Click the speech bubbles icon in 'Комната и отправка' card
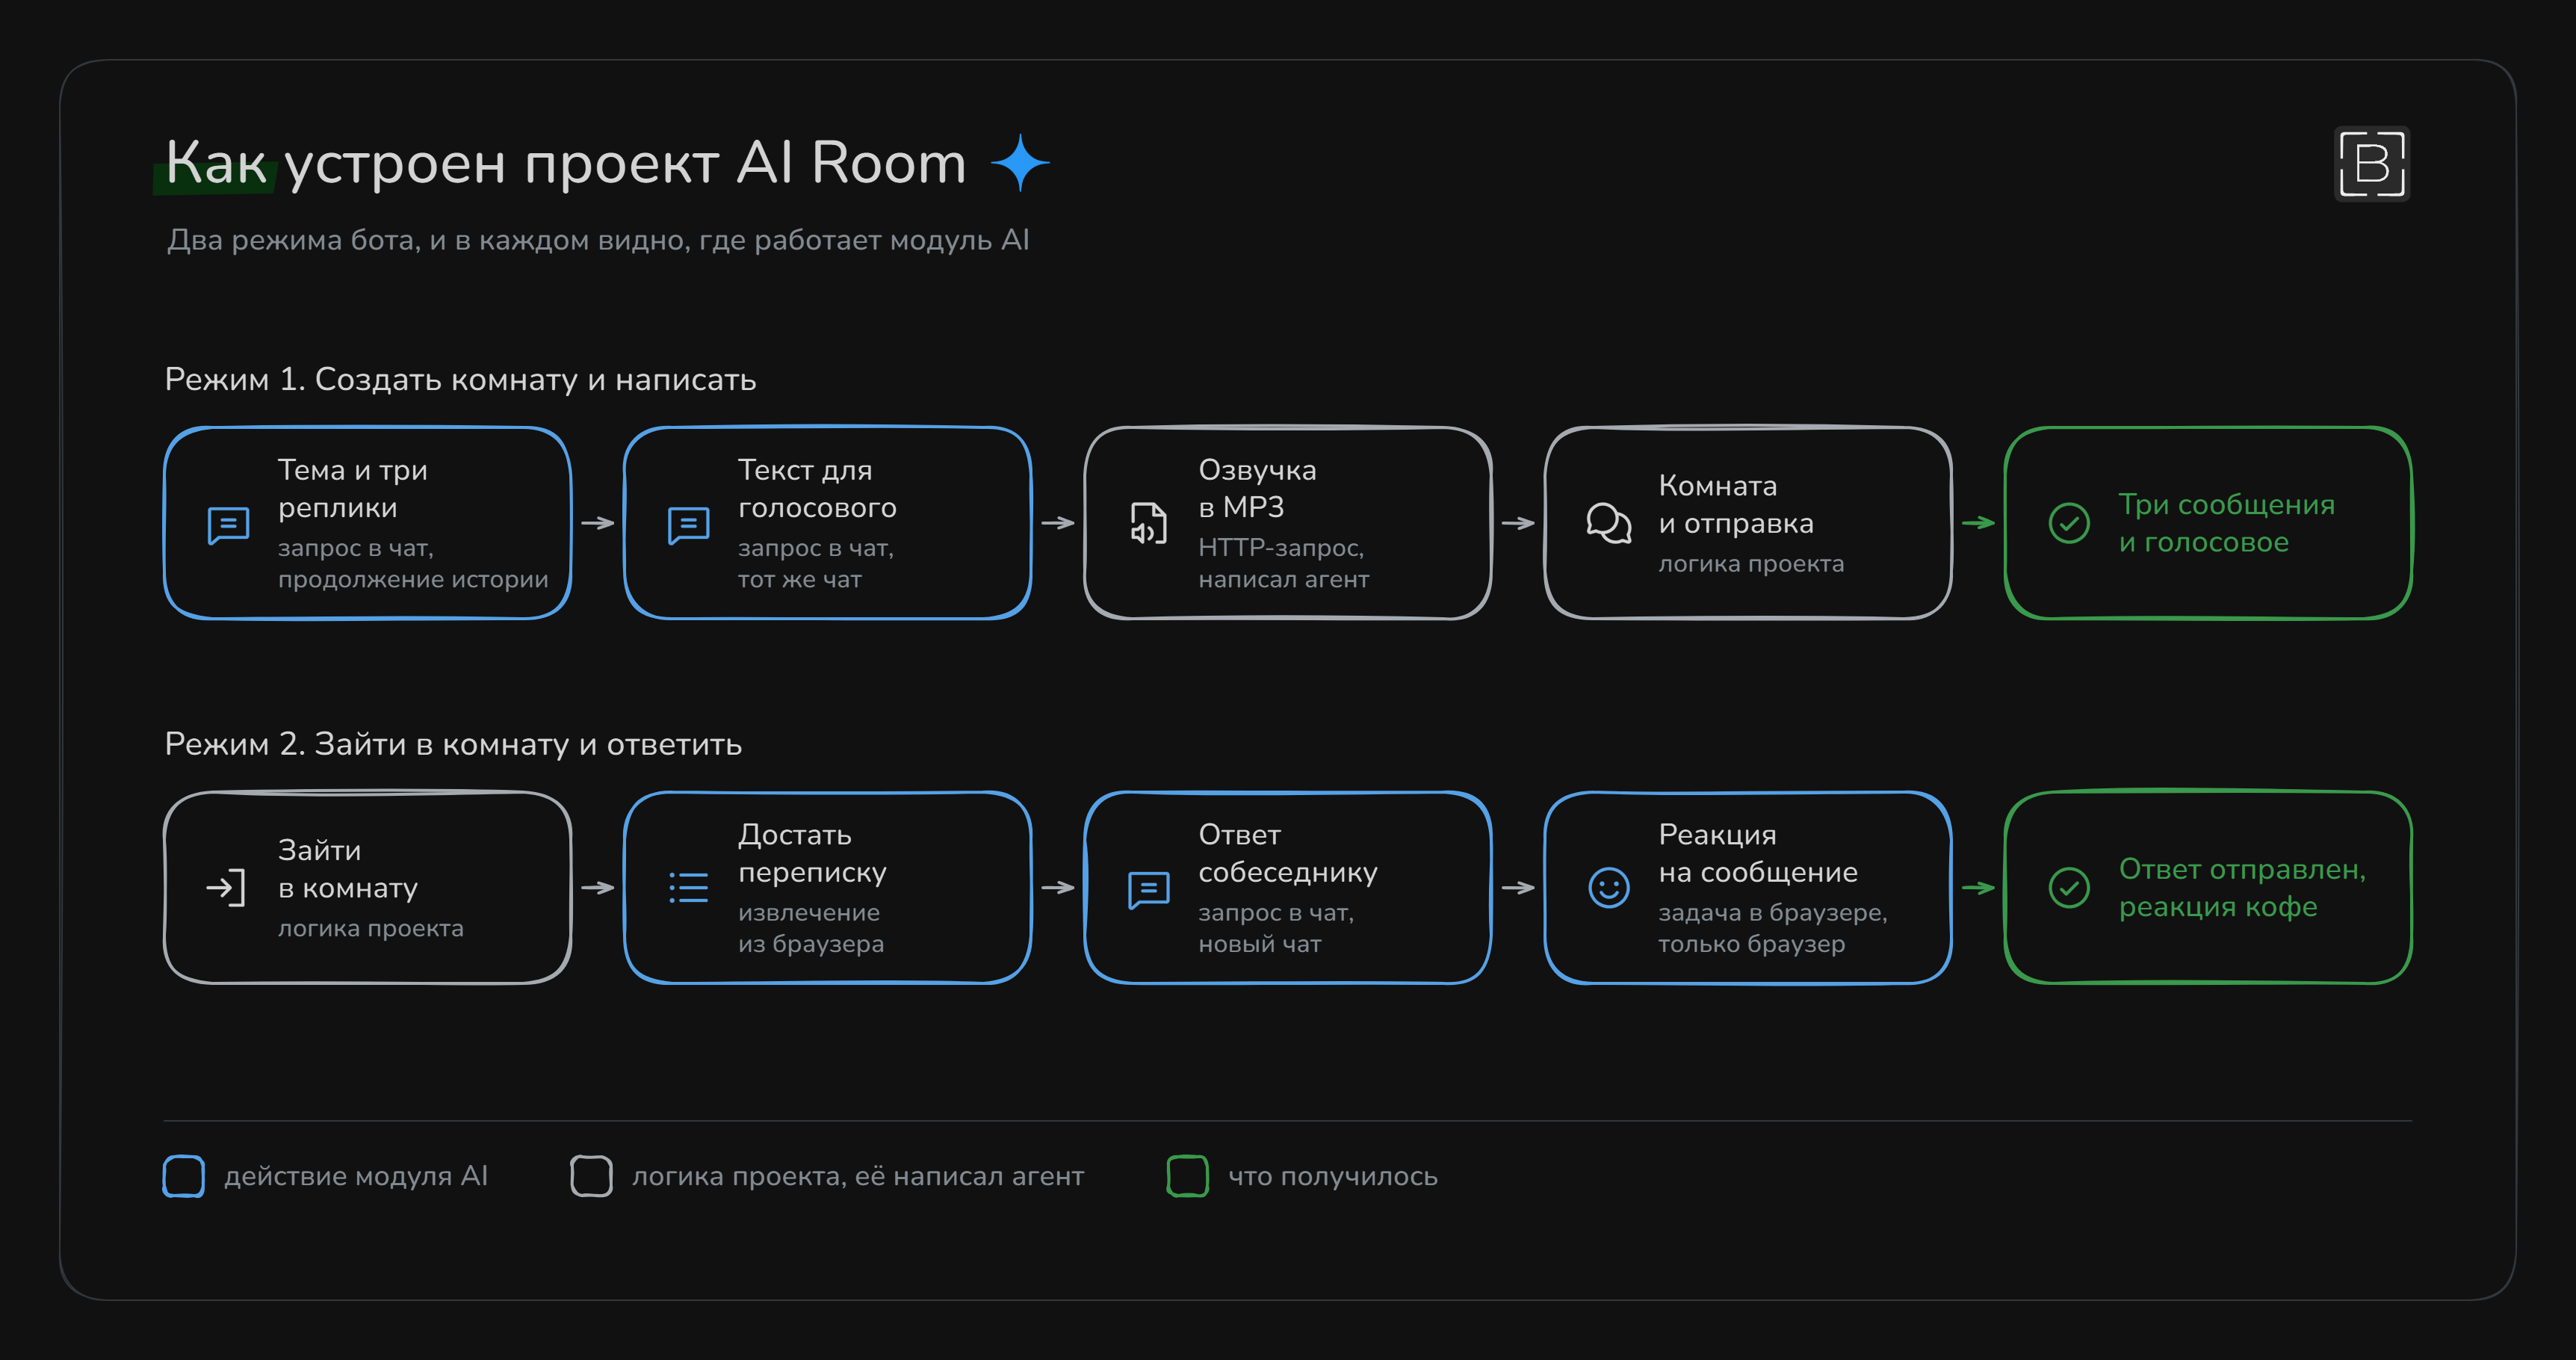 1608,523
